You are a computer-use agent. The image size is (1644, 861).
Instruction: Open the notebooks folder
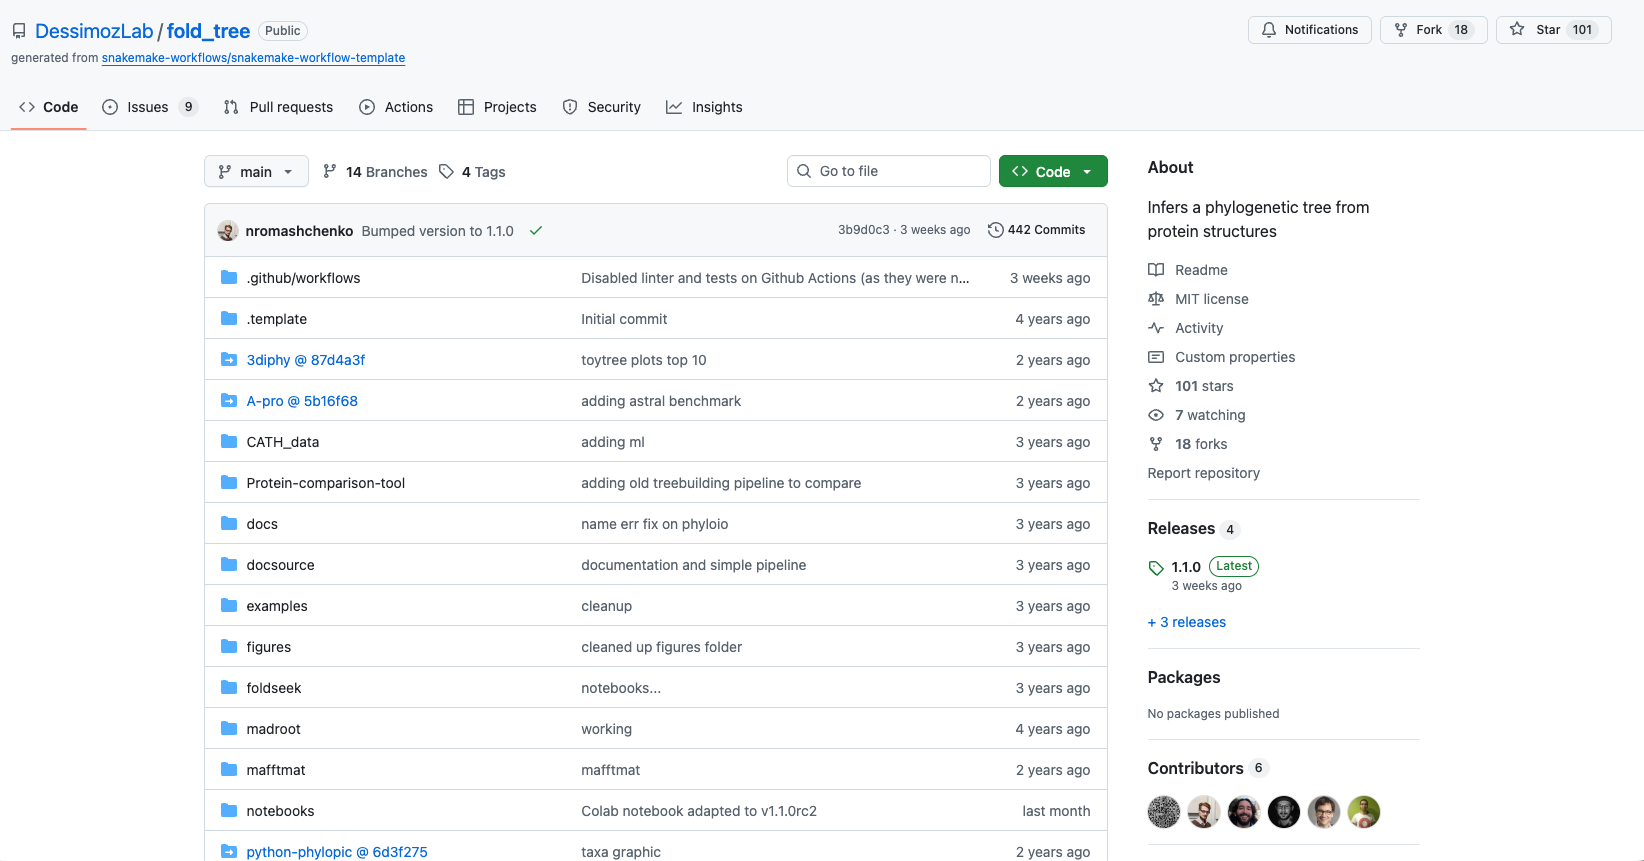[x=280, y=811]
